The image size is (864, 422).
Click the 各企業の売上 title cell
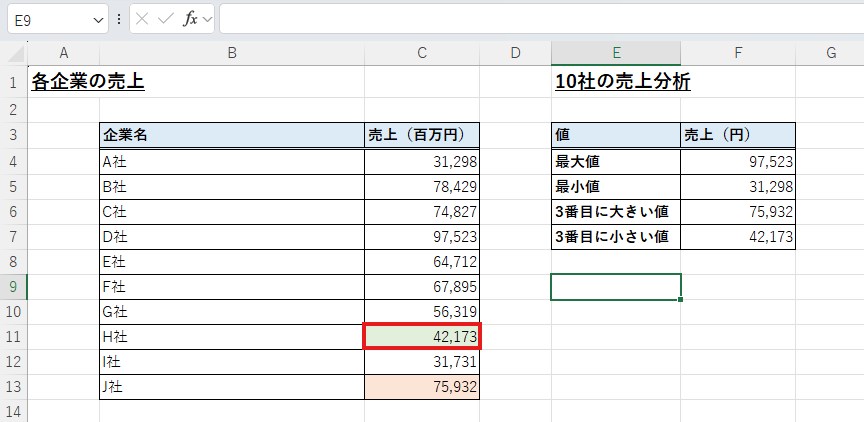tap(88, 82)
